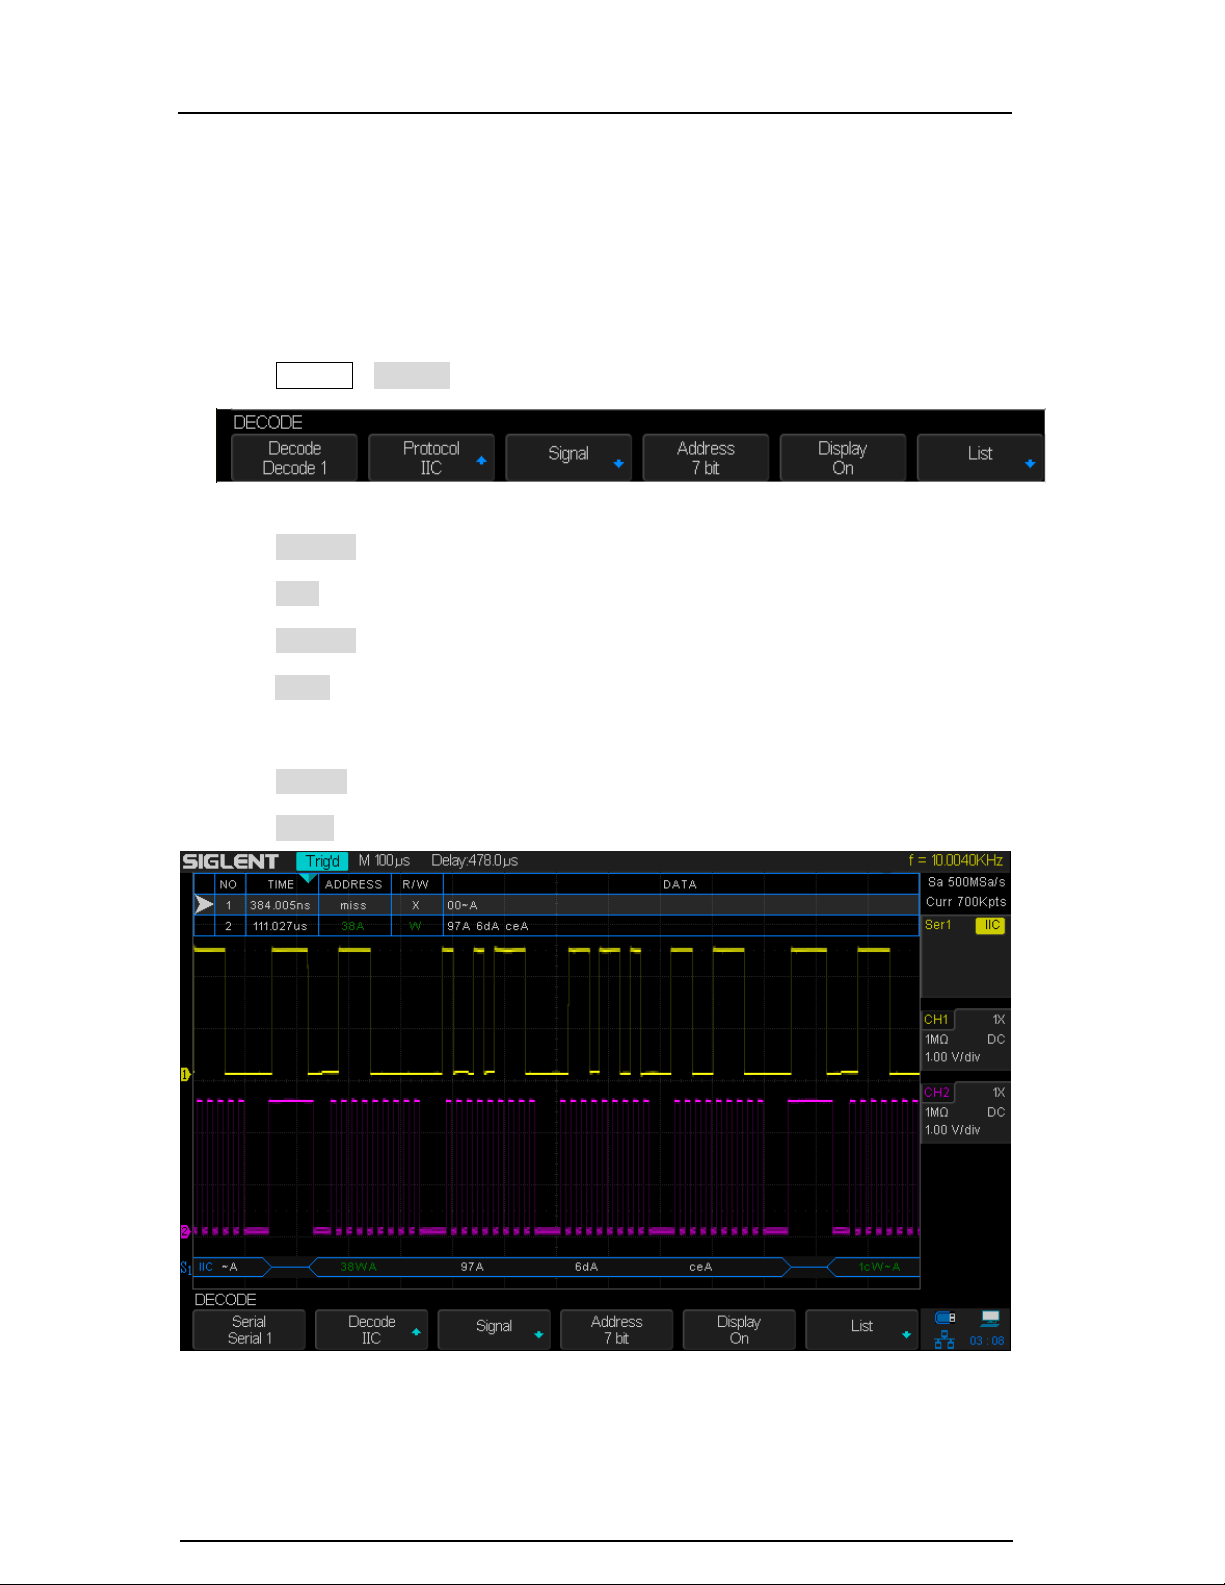The height and width of the screenshot is (1585, 1225).
Task: Click the LAN network status icon
Action: point(944,1340)
